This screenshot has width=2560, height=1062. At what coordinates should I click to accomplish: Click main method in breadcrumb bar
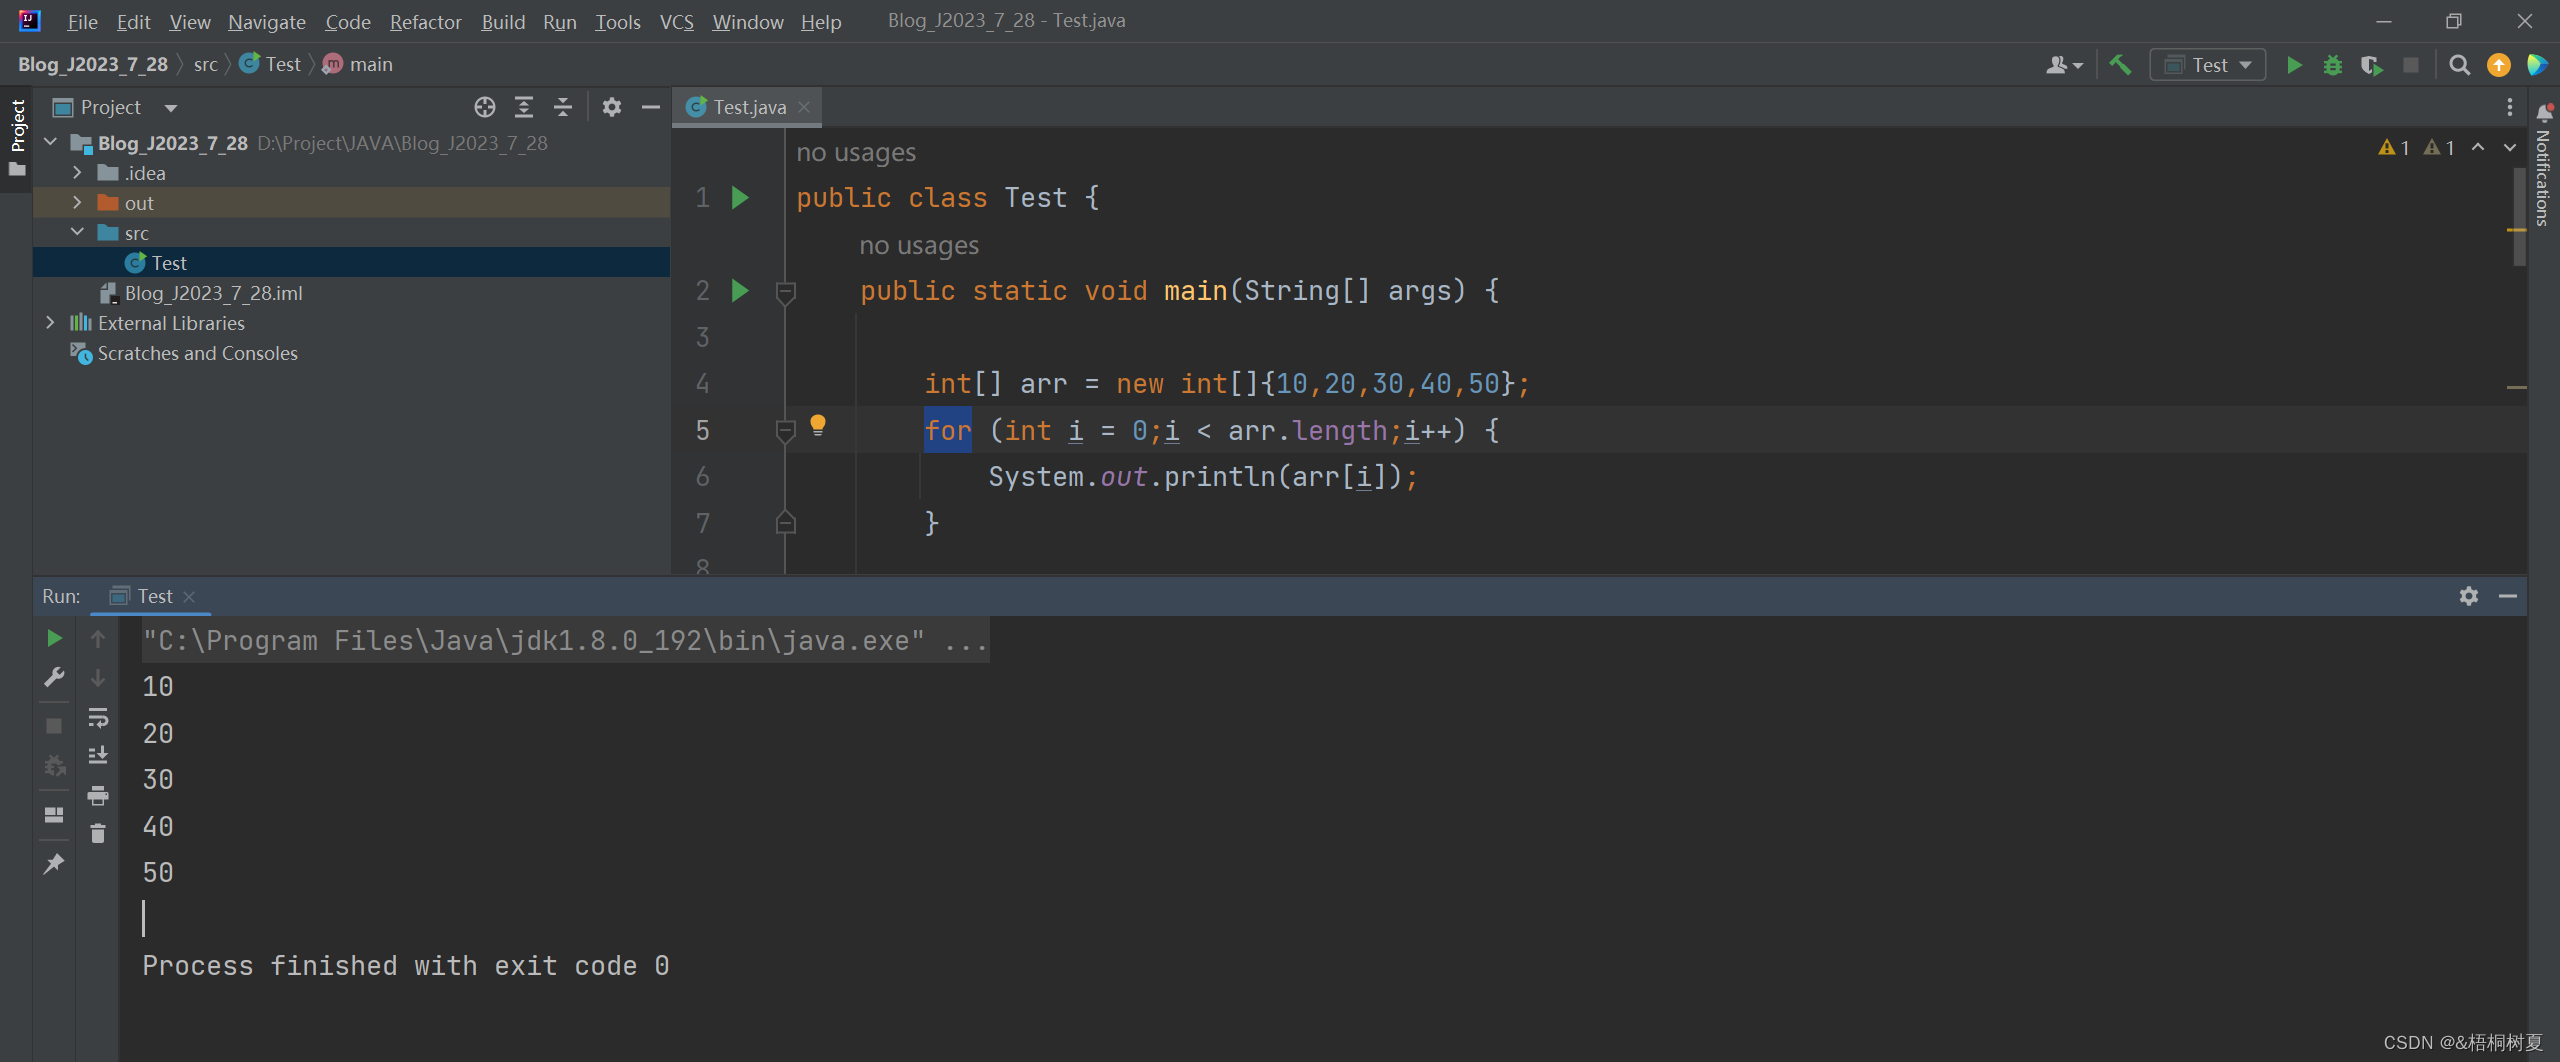[359, 64]
